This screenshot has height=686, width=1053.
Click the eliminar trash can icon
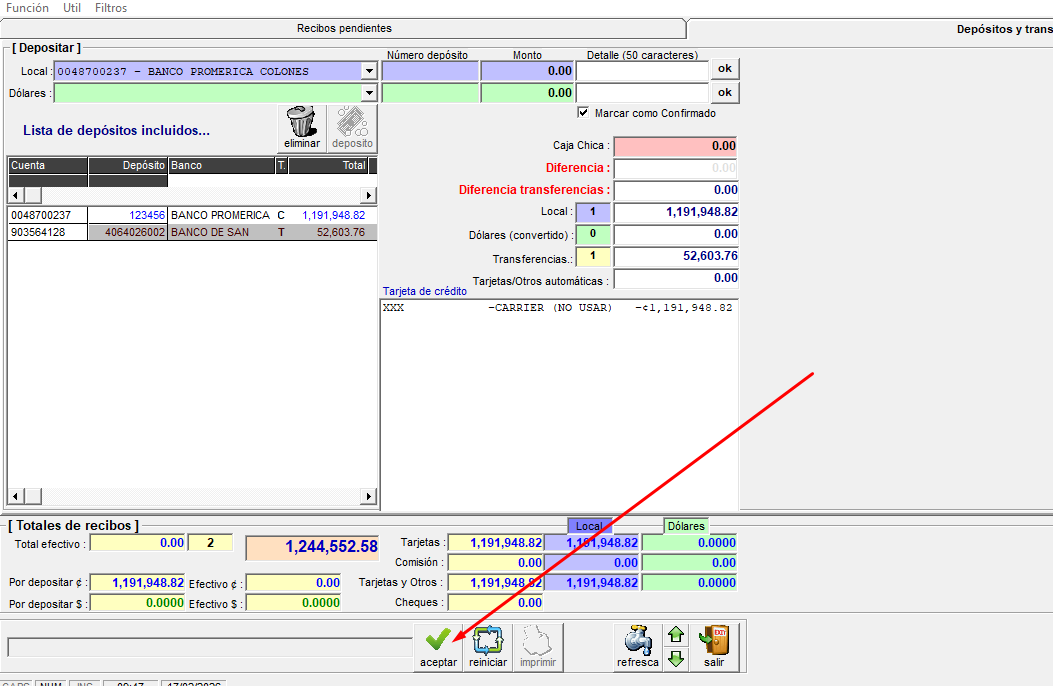point(301,123)
